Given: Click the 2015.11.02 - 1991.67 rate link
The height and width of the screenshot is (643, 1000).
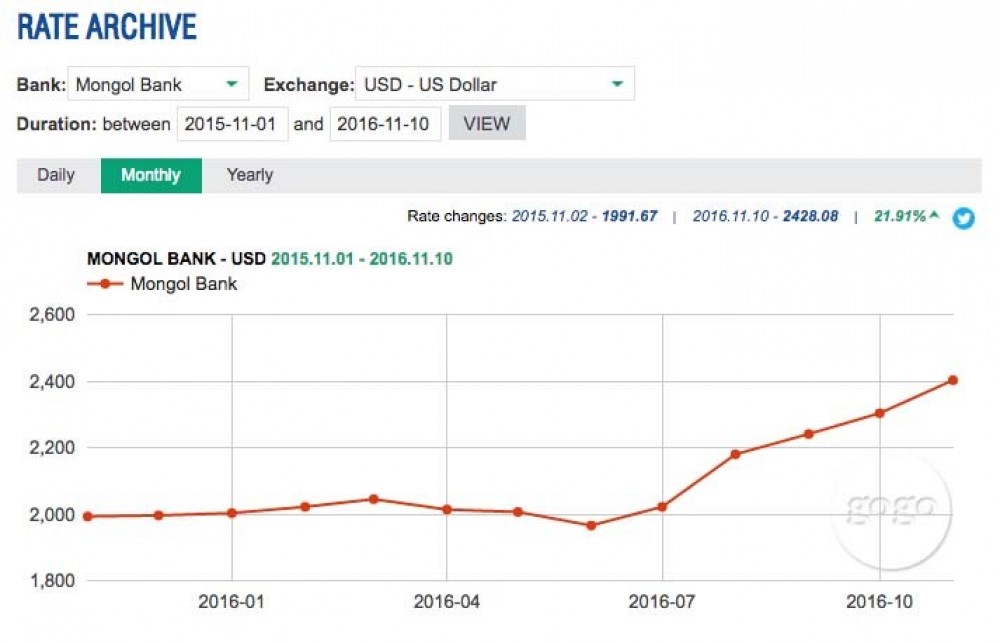Looking at the screenshot, I should point(584,216).
